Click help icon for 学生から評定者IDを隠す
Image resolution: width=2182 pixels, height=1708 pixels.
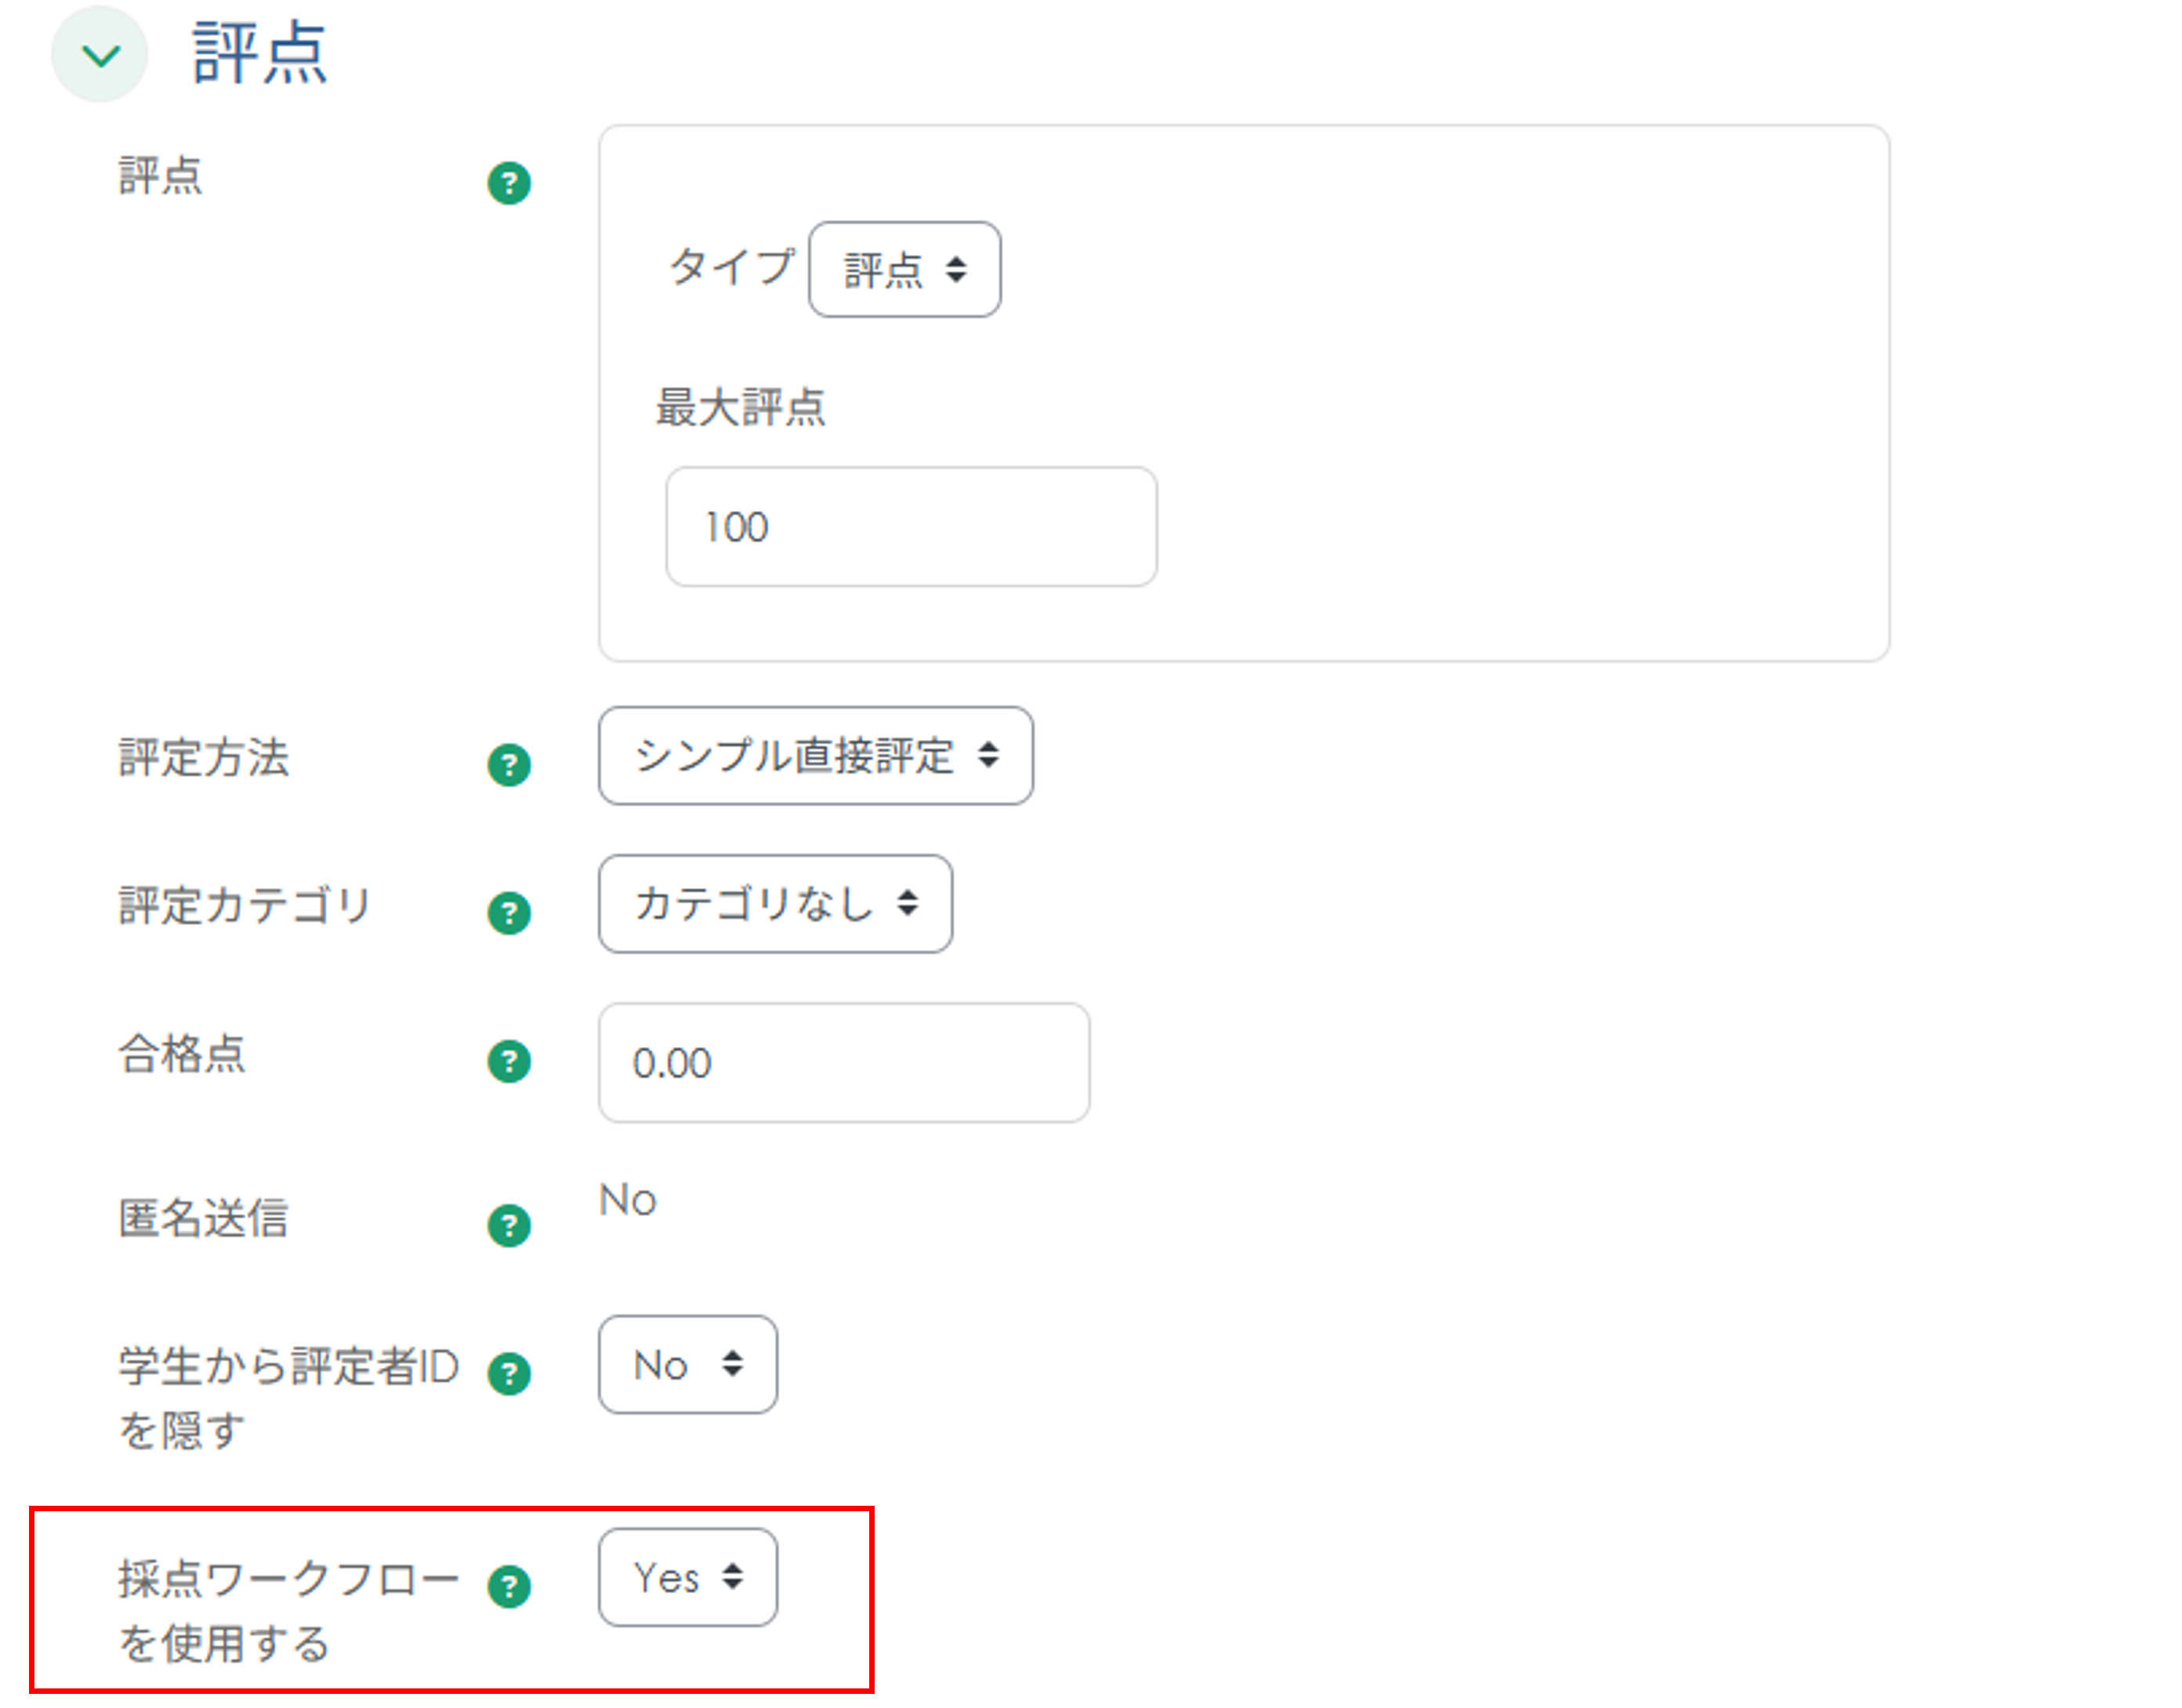509,1373
